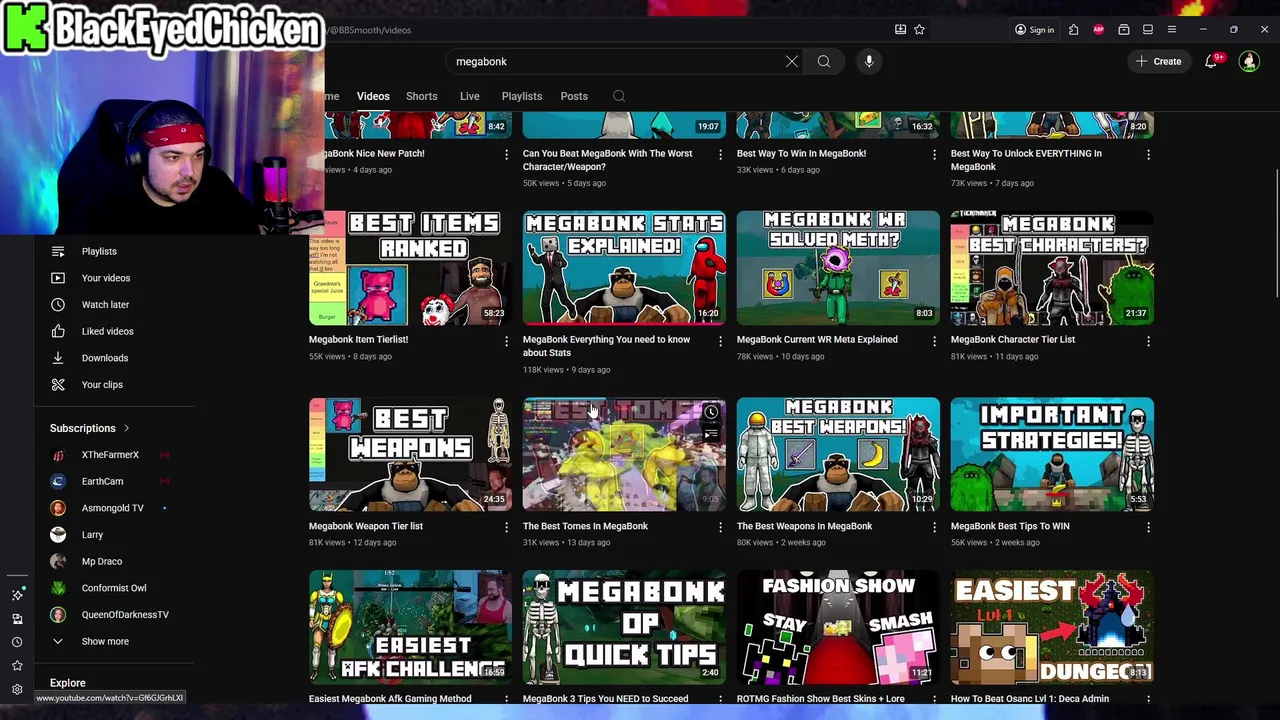Open the Bookmarks star icon in the browser sidebar

17,666
